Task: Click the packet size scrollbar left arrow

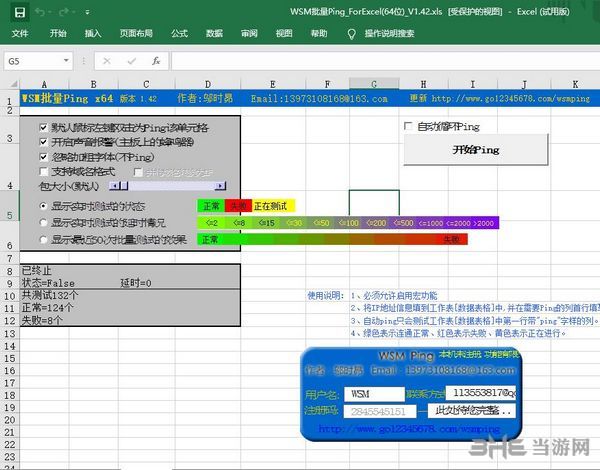Action: [114, 186]
